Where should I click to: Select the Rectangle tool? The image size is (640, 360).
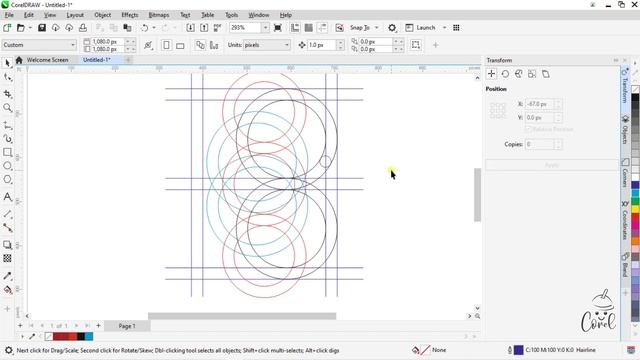point(7,152)
